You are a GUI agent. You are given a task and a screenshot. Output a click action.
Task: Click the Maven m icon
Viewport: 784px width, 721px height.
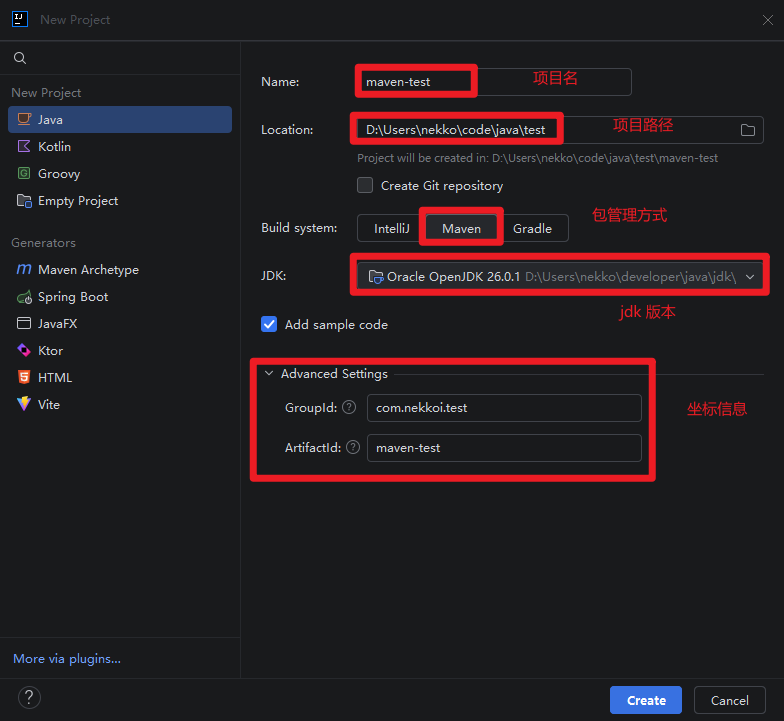pyautogui.click(x=24, y=269)
